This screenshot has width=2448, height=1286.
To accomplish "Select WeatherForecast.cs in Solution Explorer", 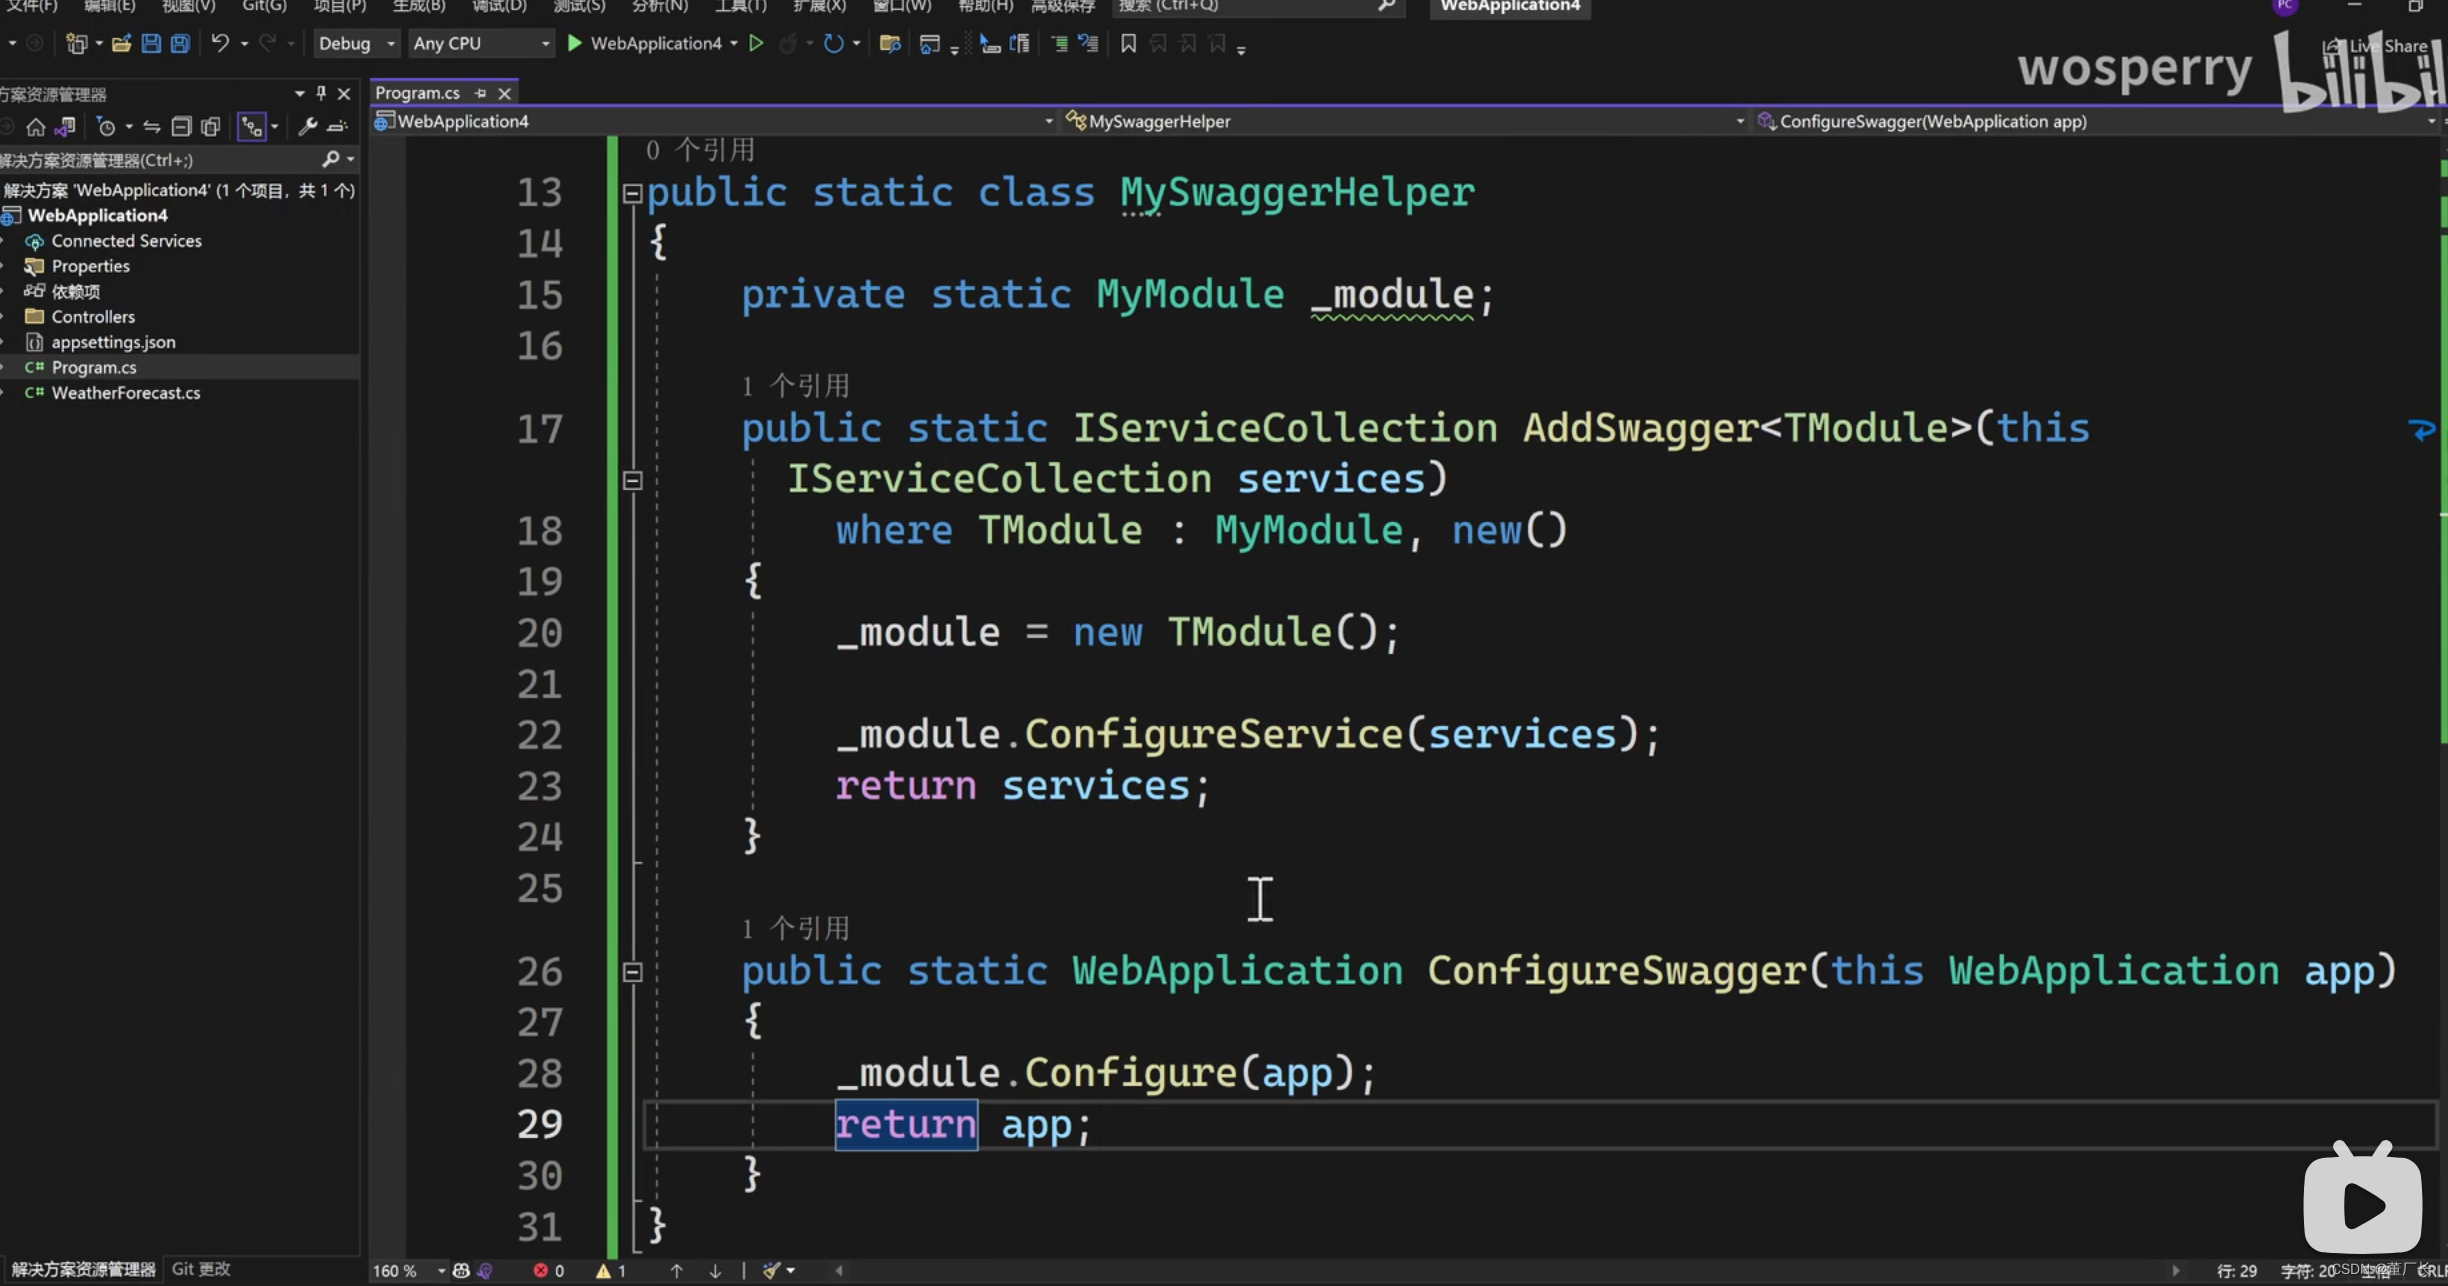I will 126,393.
